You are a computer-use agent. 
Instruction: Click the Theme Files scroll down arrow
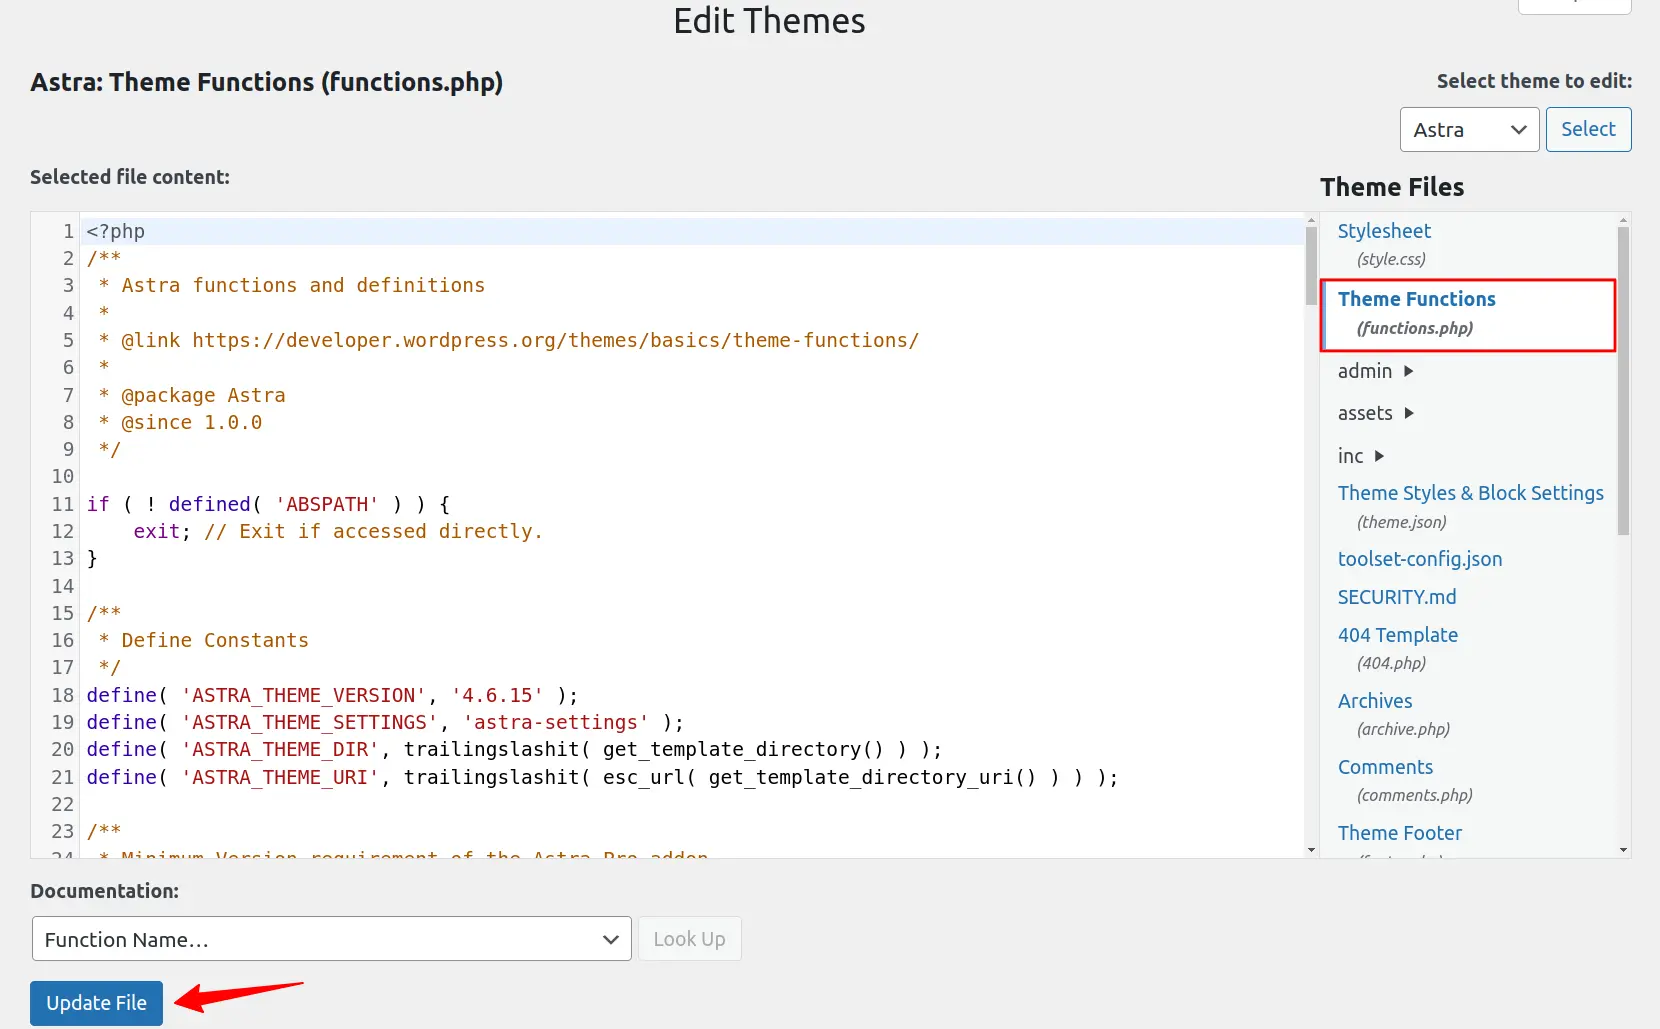click(1623, 850)
